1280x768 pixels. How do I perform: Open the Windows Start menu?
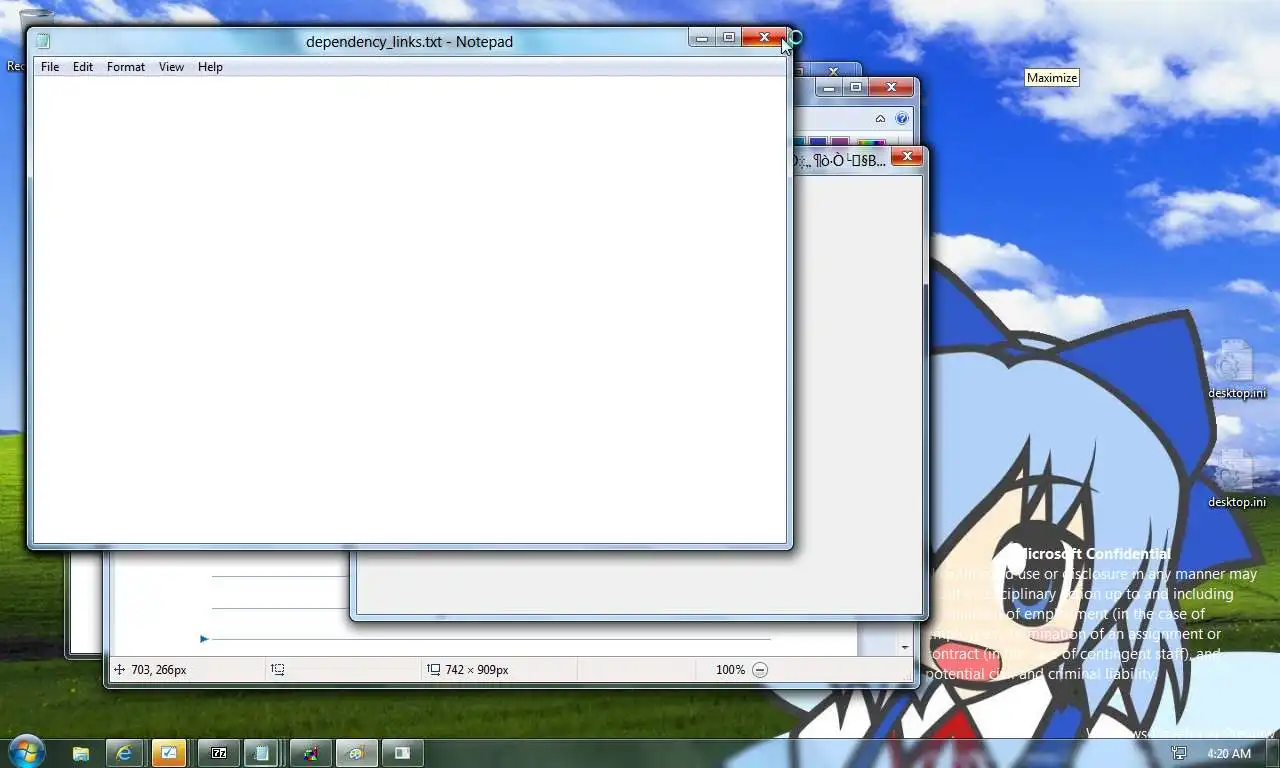26,752
